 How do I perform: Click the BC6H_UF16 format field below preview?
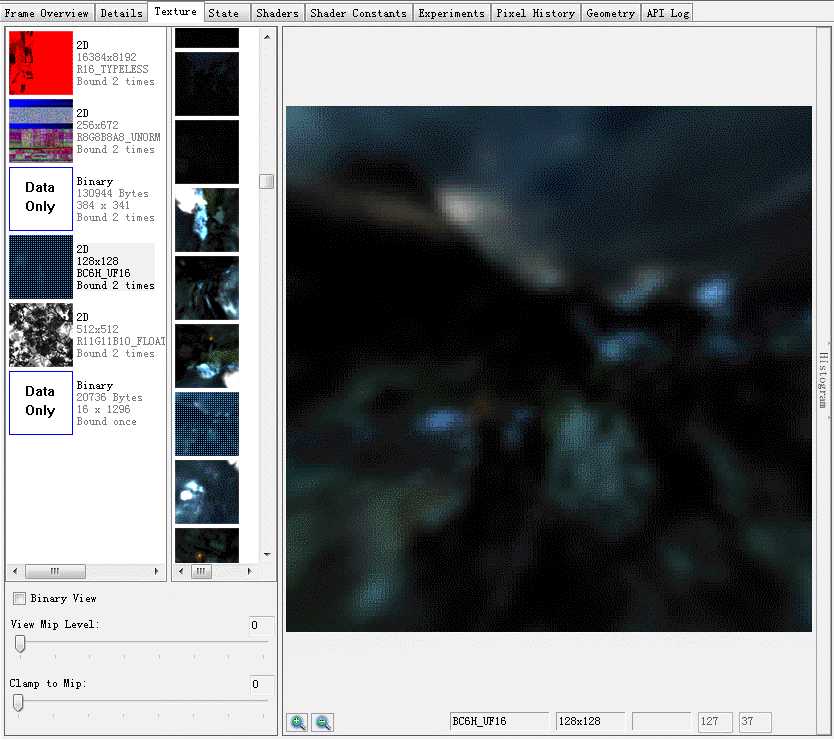(x=498, y=722)
